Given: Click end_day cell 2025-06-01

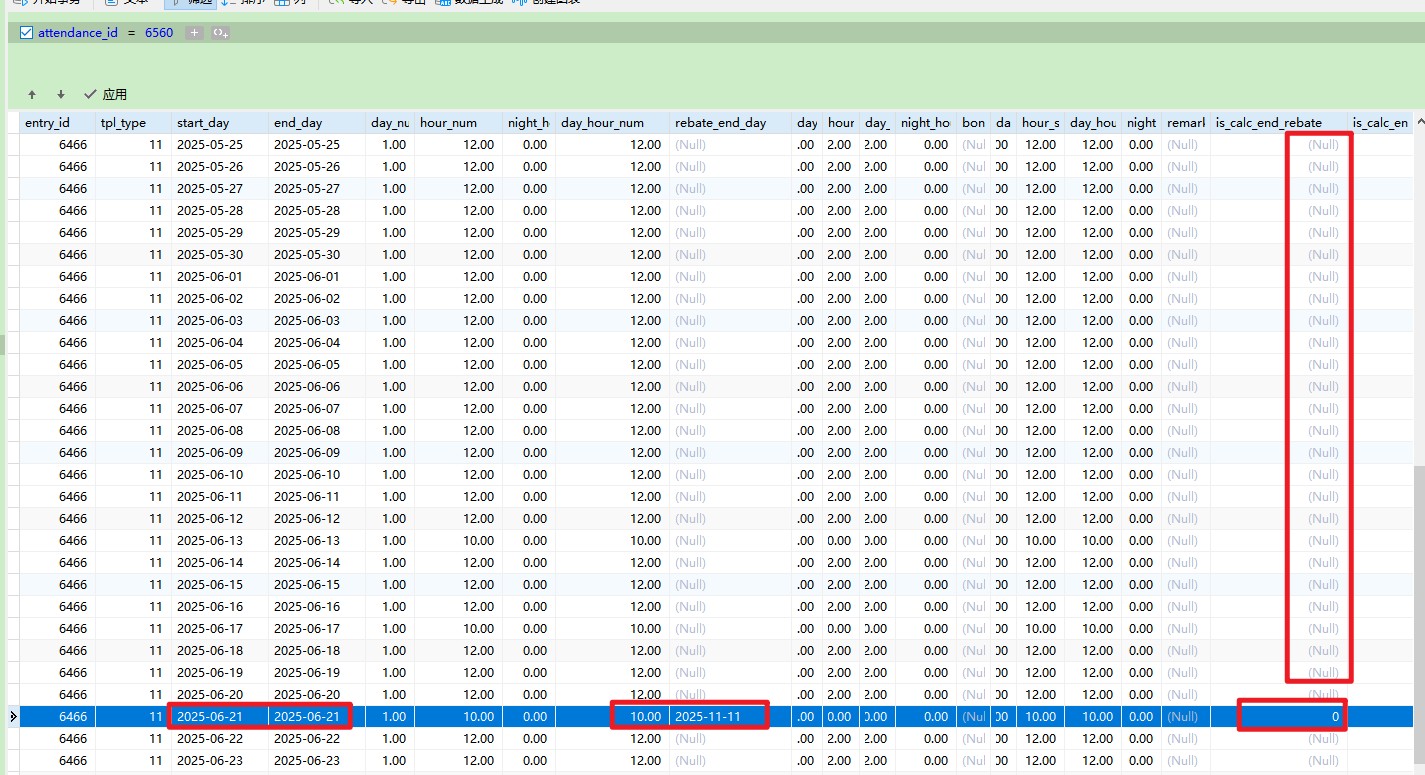Looking at the screenshot, I should tap(317, 276).
